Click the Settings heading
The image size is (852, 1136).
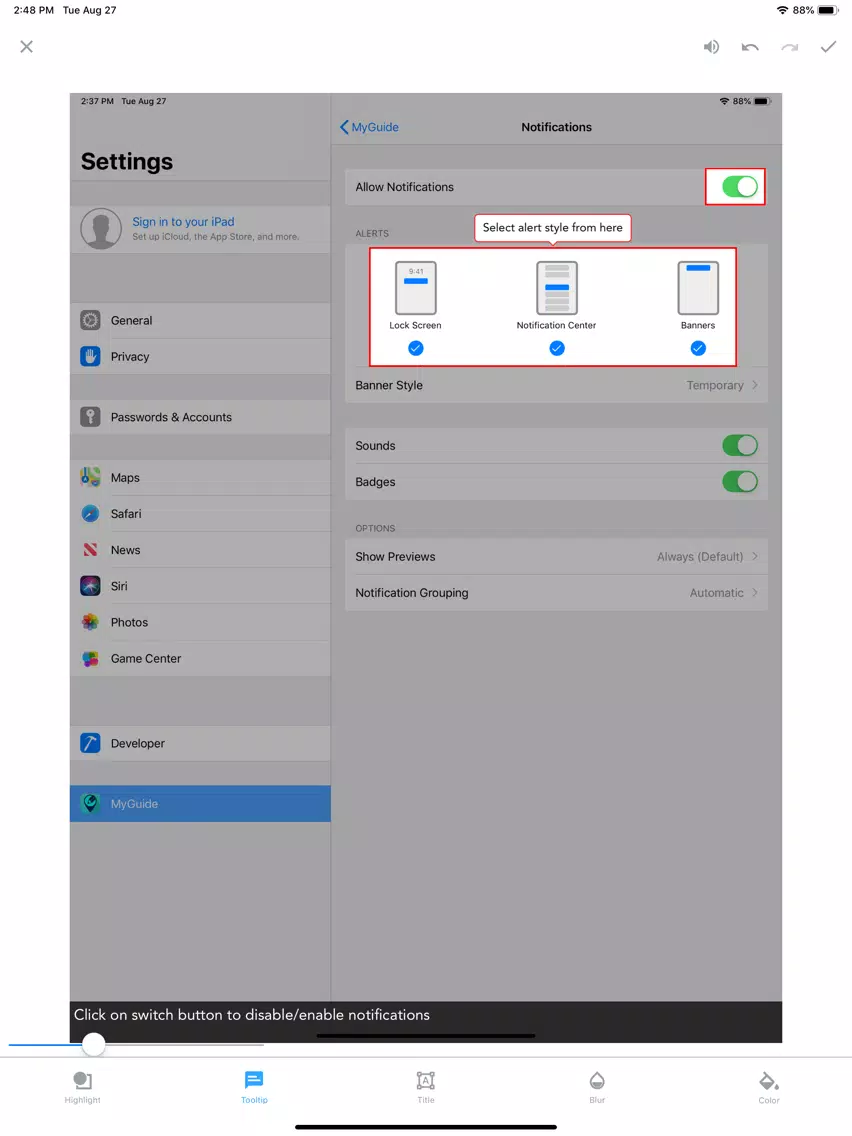coord(127,162)
